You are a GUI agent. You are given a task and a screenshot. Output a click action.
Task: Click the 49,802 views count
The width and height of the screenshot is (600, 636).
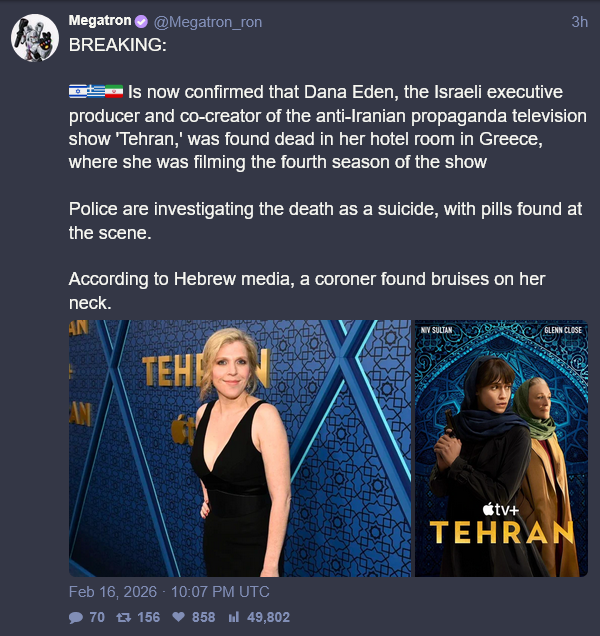tap(268, 617)
